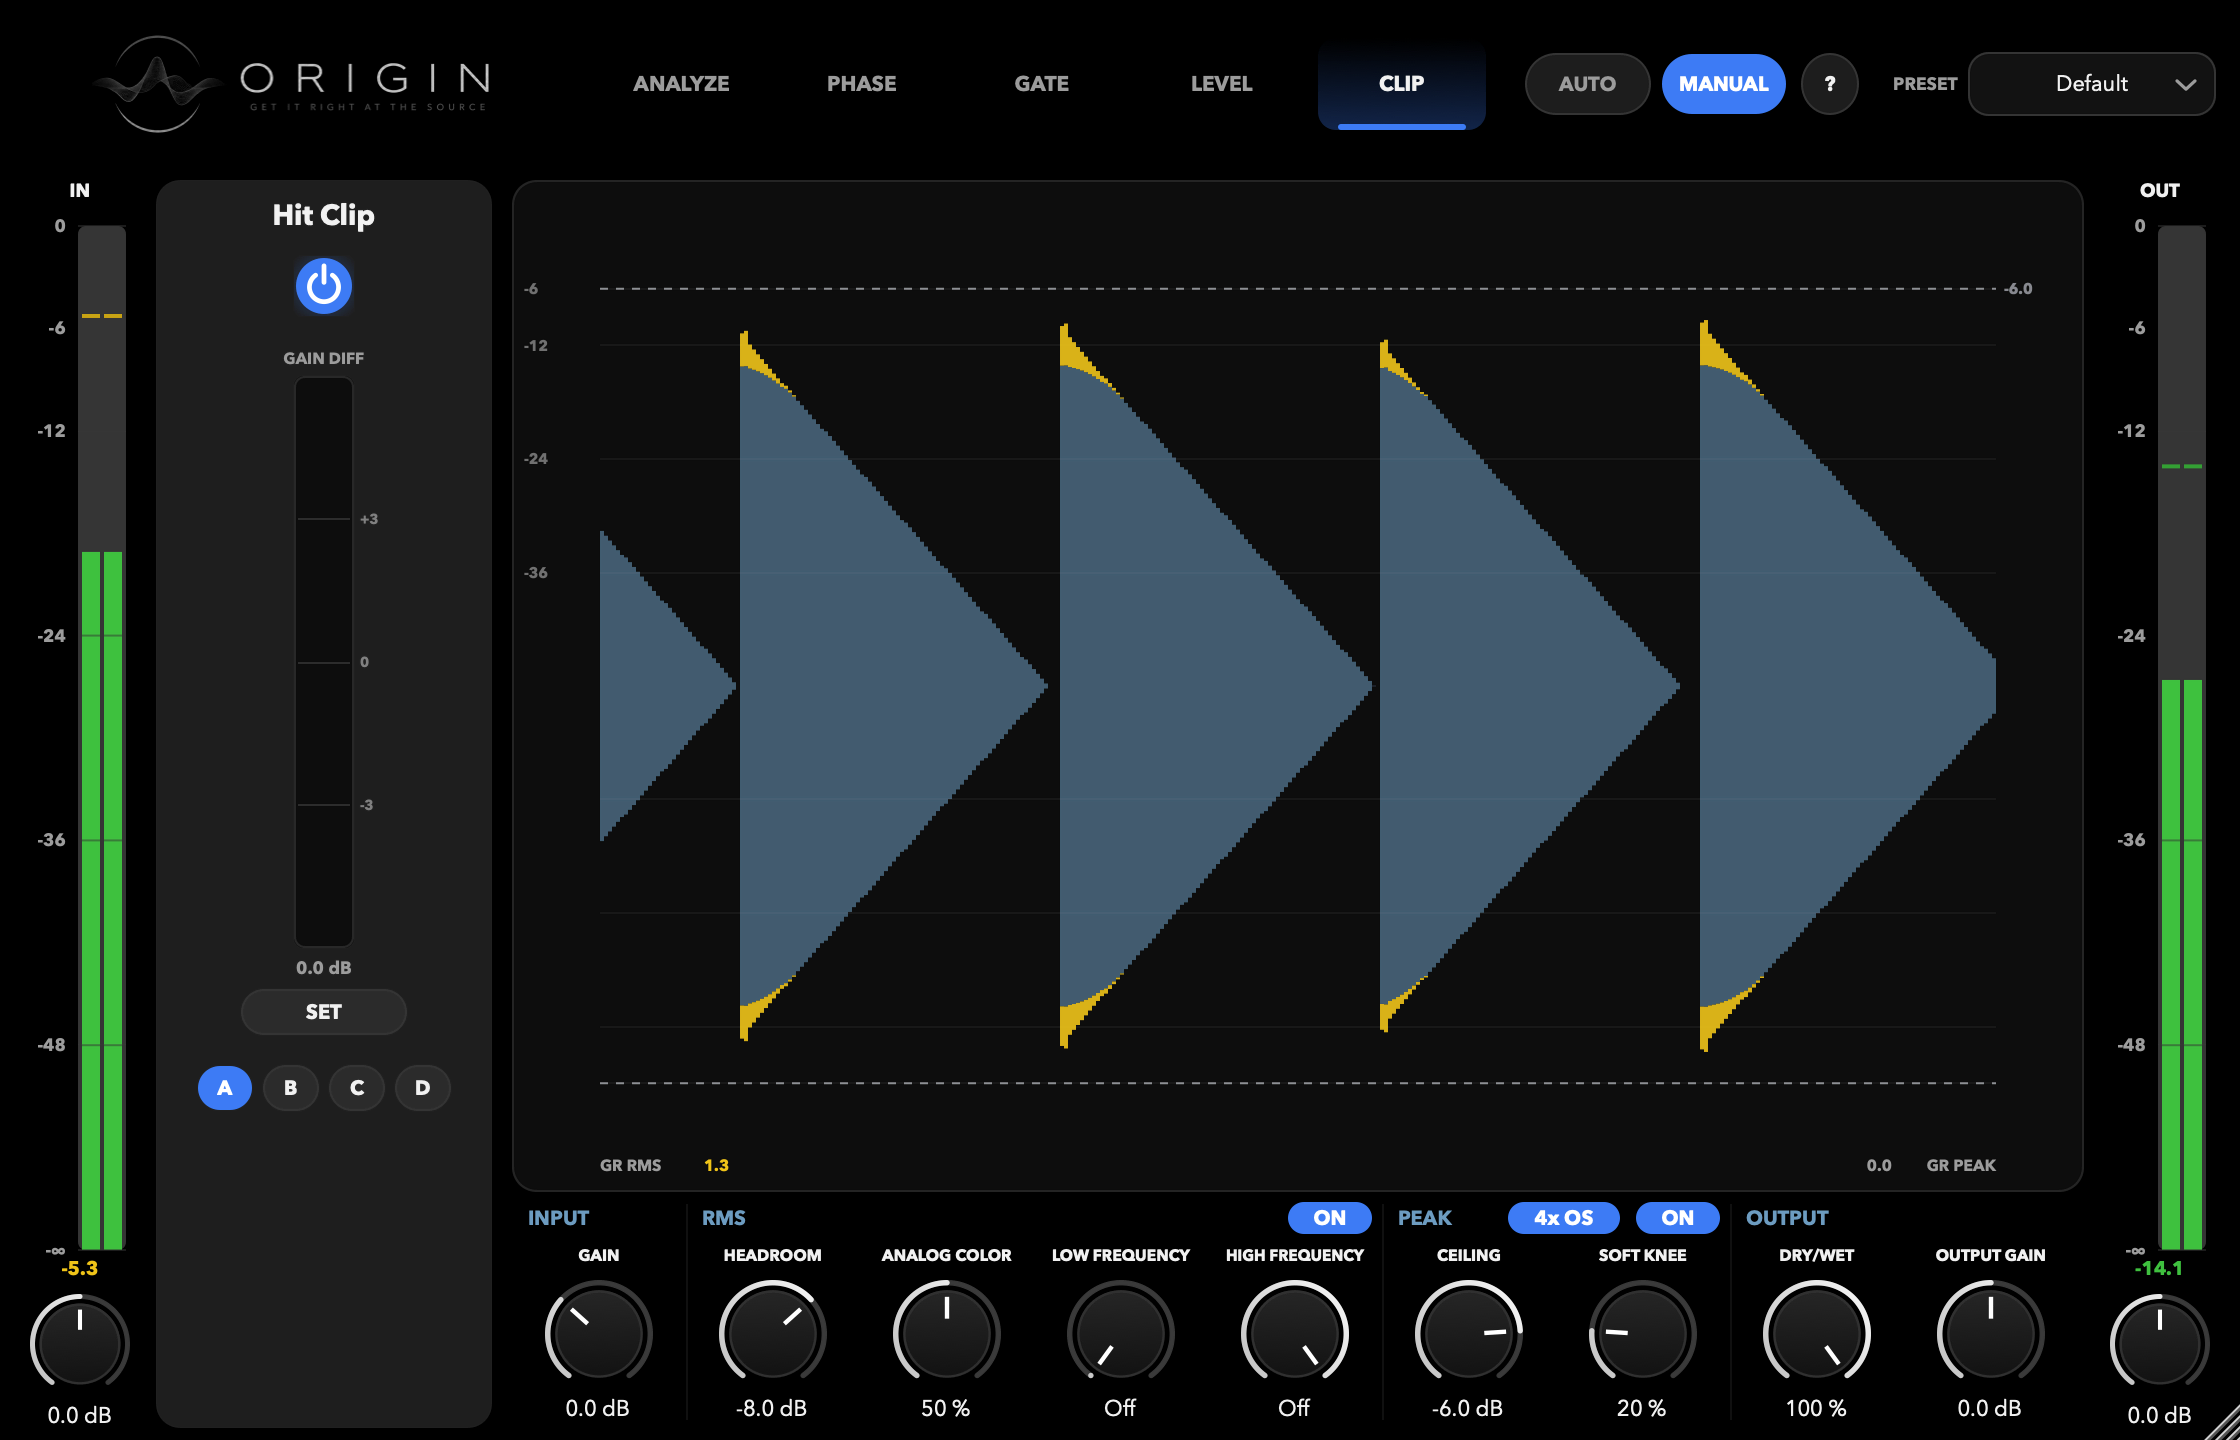This screenshot has height=1440, width=2240.
Task: Click the OUTPUT GAIN knob
Action: (1990, 1334)
